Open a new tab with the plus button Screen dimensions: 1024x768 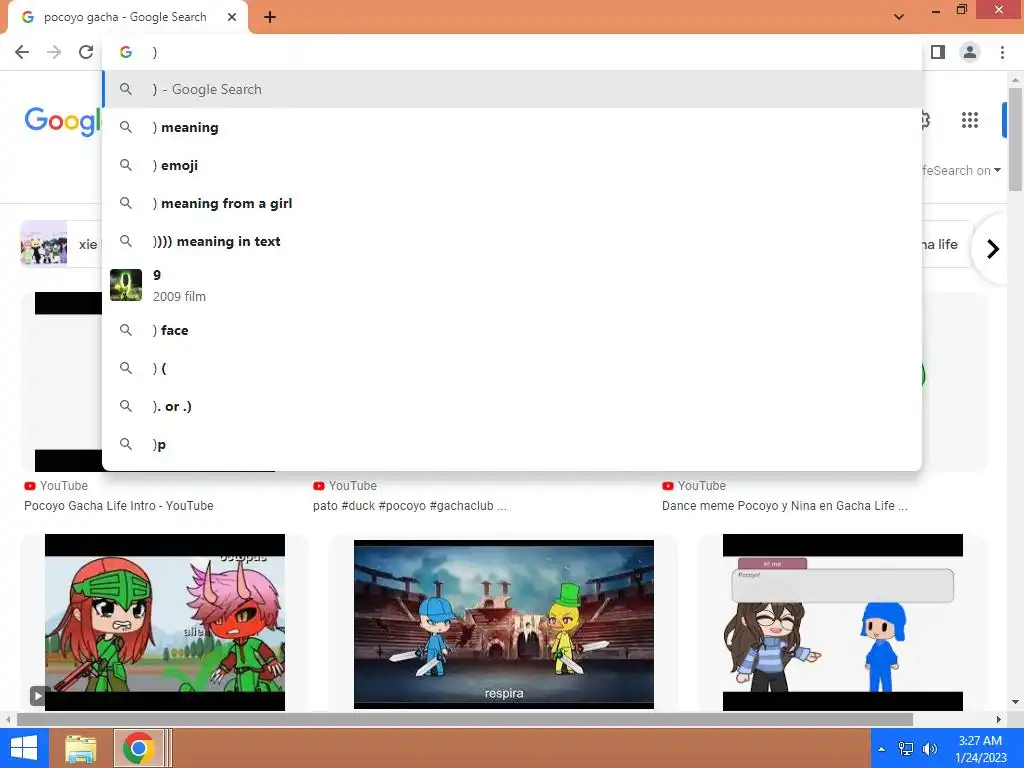coord(270,17)
